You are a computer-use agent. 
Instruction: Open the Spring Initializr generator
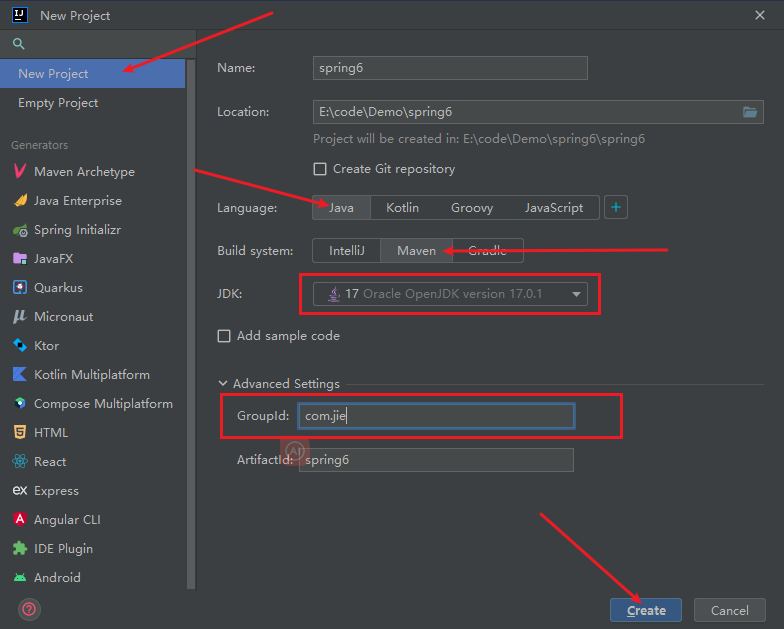pos(92,230)
